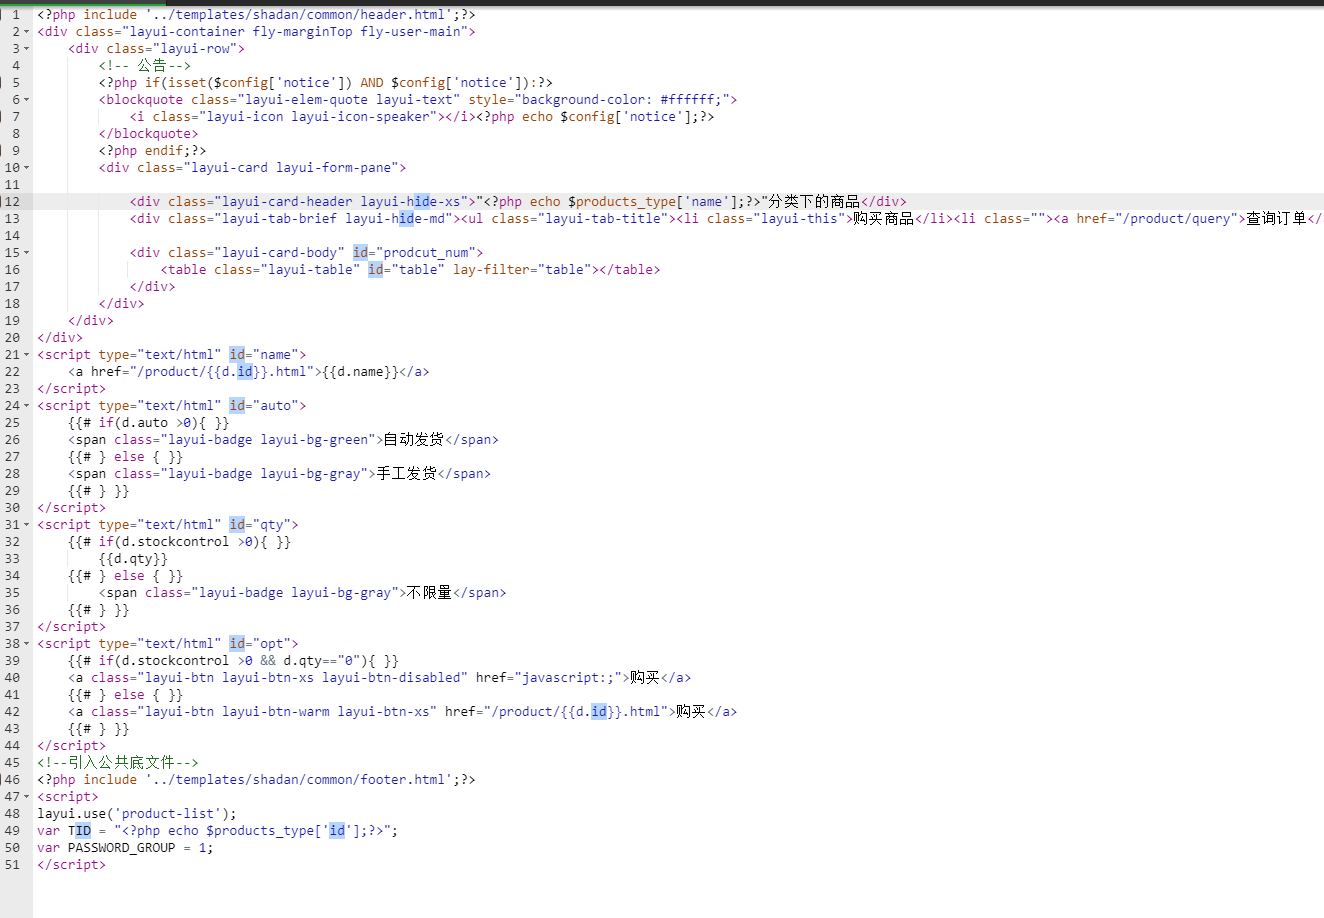Click the "layui-bg-green" class

(x=314, y=440)
